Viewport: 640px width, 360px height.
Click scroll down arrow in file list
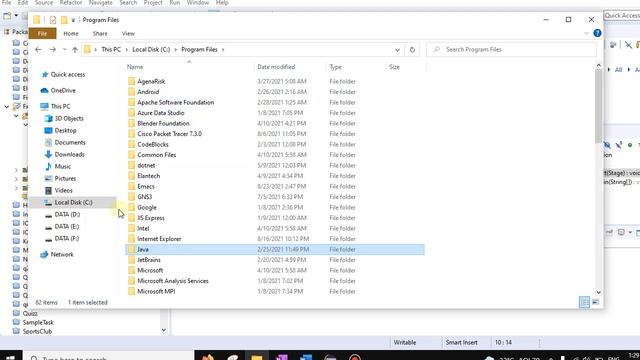[x=598, y=292]
